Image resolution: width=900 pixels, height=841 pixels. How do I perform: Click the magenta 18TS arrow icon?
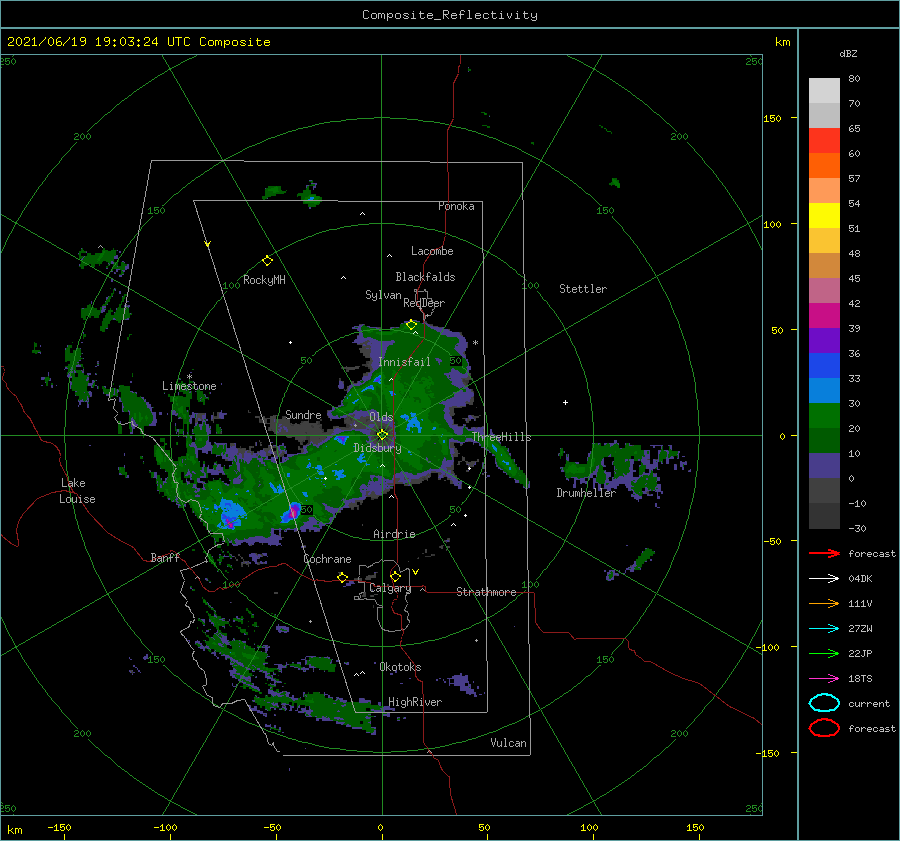pos(824,679)
